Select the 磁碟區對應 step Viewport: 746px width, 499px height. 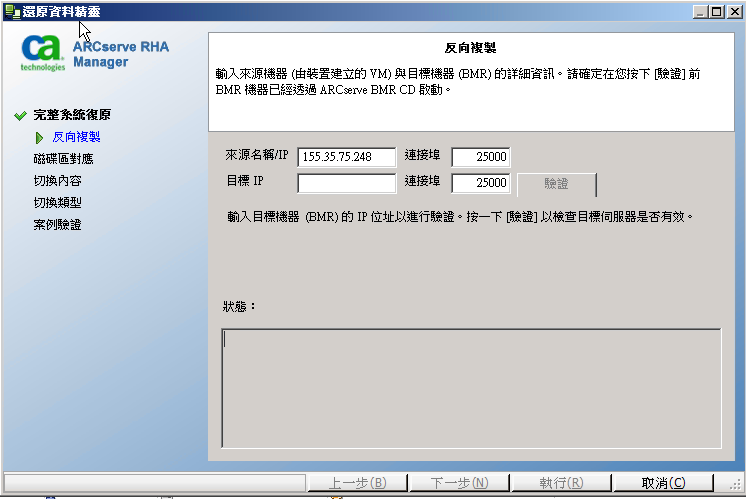pos(63,159)
